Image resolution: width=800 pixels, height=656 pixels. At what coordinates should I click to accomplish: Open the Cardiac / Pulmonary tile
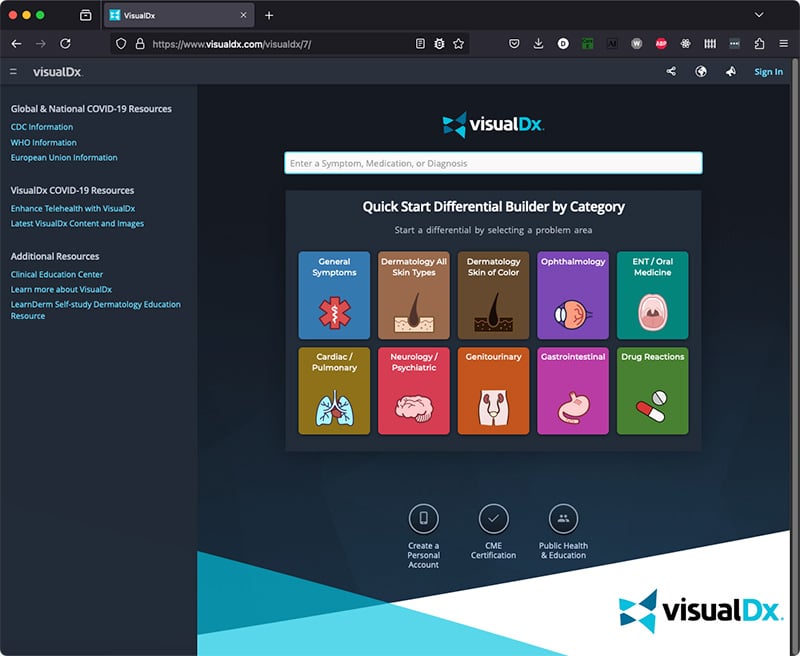tap(334, 391)
